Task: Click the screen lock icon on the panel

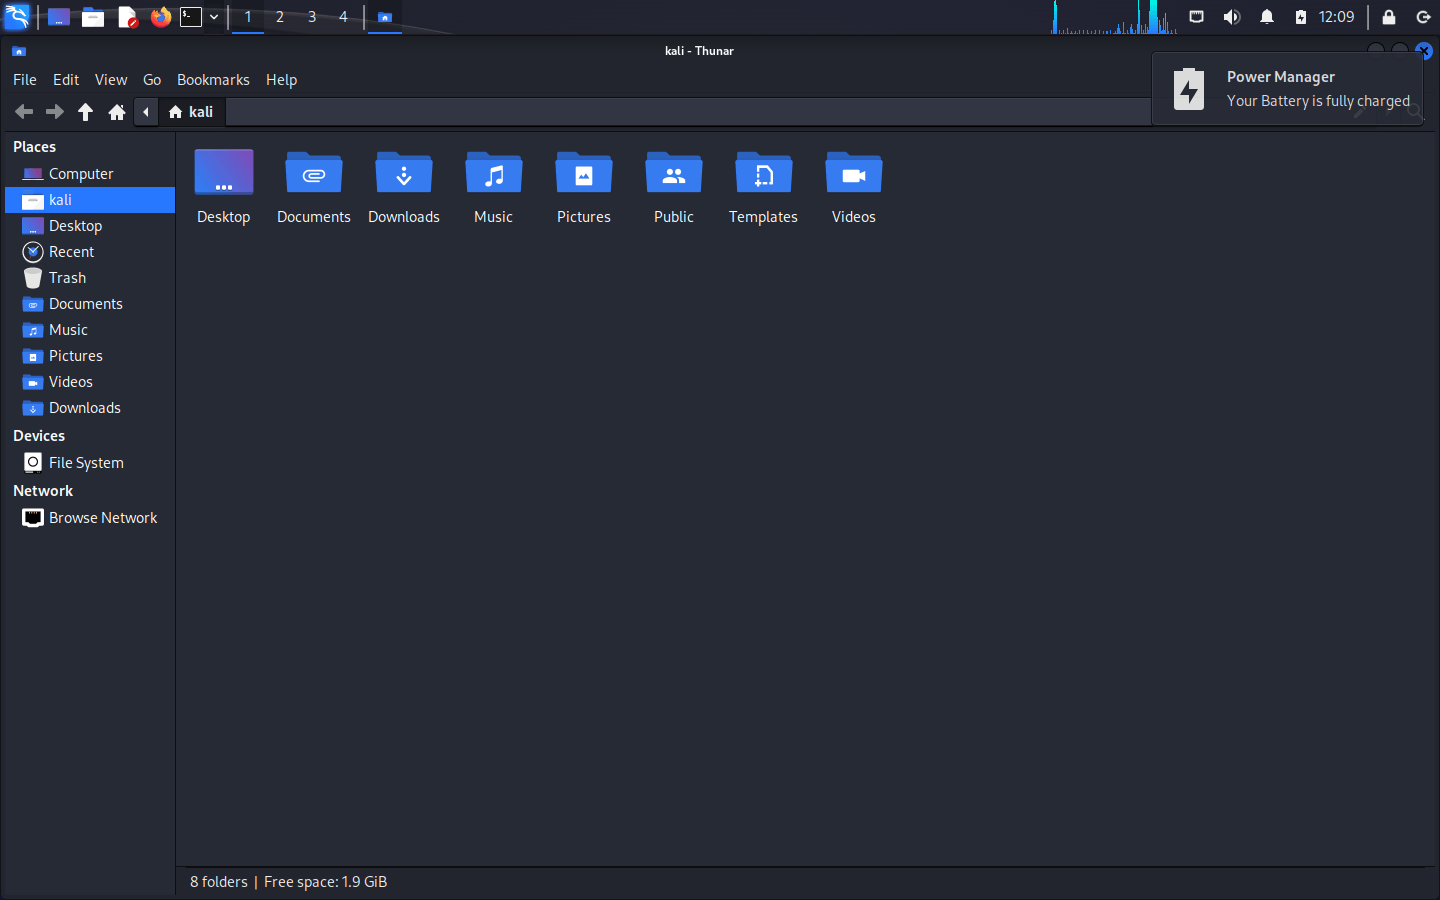Action: point(1388,17)
